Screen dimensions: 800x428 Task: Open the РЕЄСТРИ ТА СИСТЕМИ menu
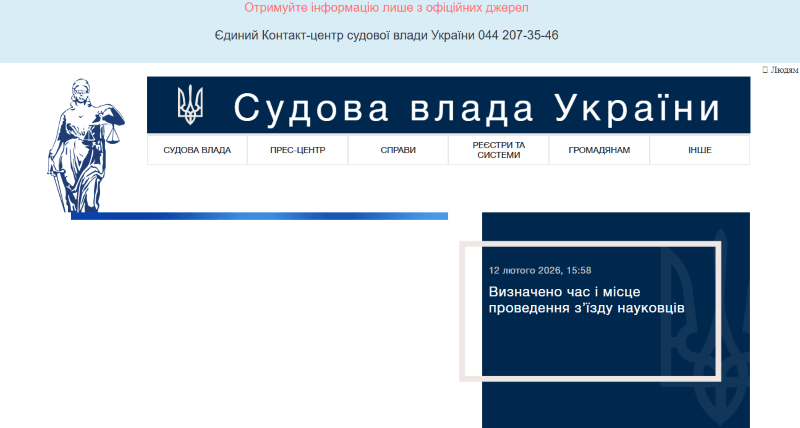click(498, 150)
